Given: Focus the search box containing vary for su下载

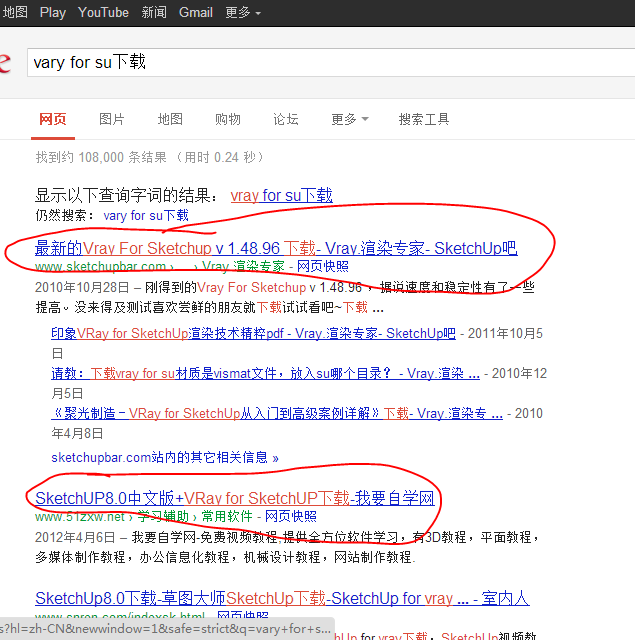Looking at the screenshot, I should click(331, 62).
